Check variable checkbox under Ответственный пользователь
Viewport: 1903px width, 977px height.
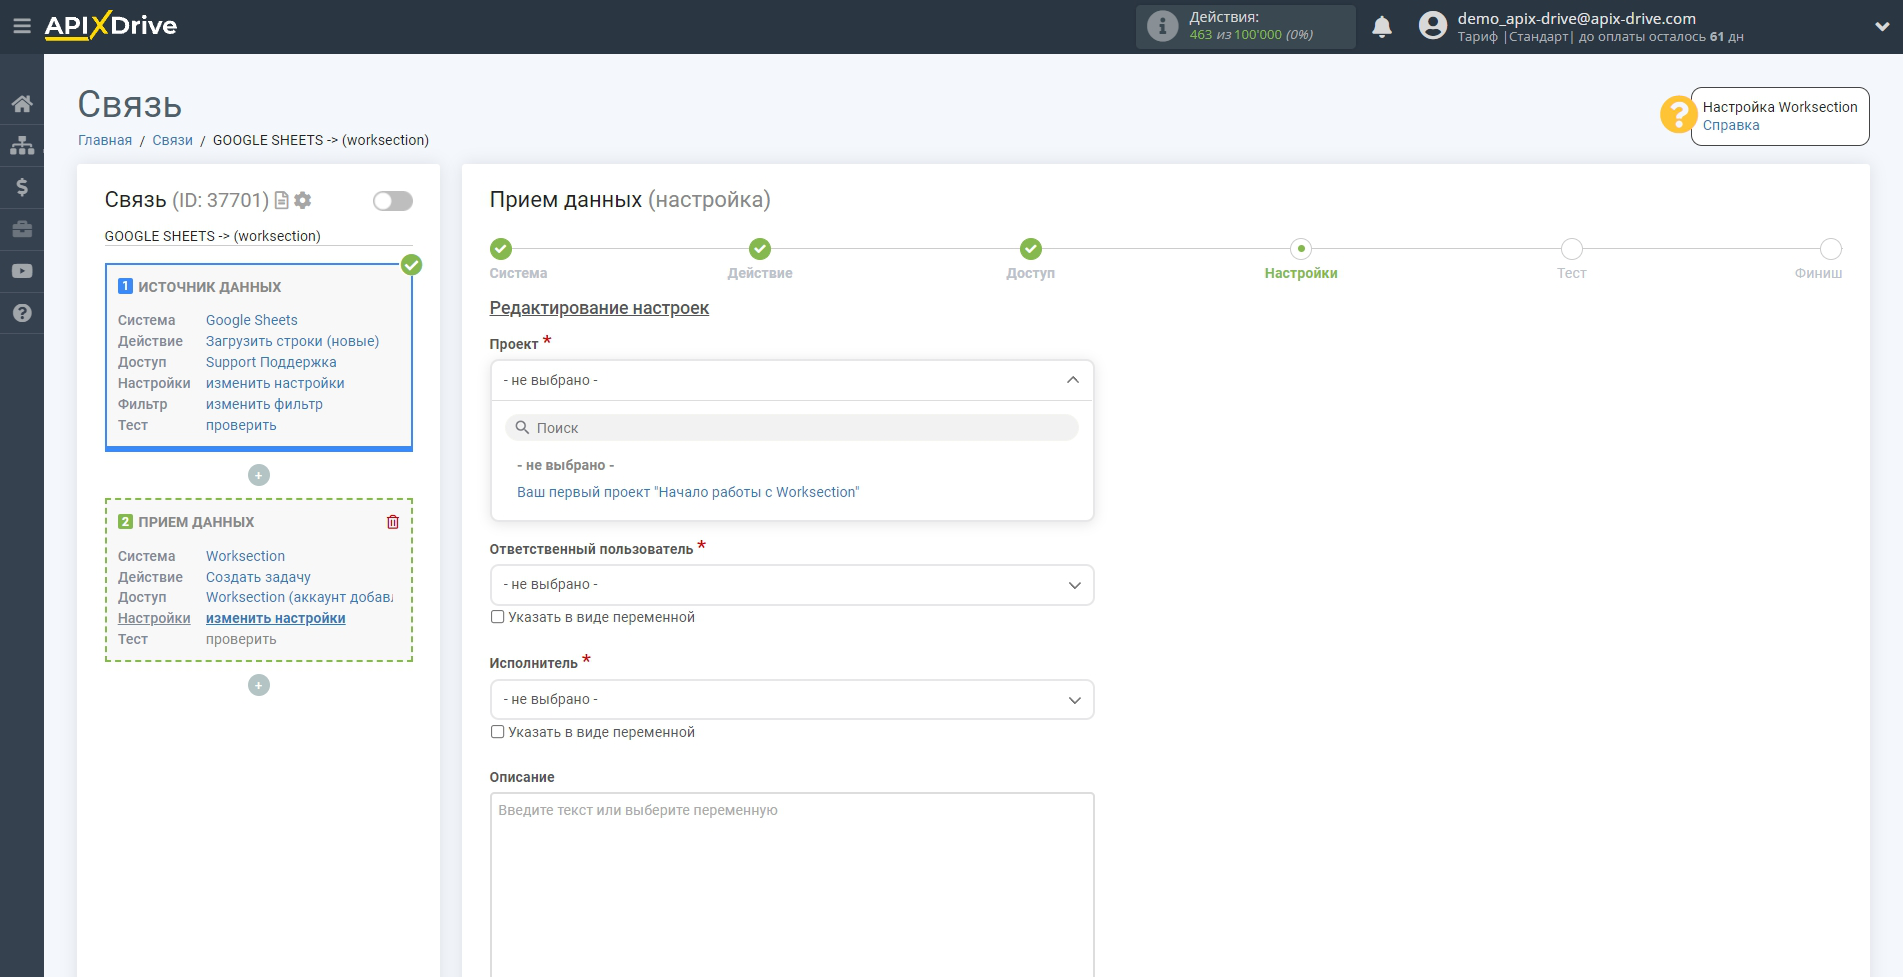(x=497, y=617)
